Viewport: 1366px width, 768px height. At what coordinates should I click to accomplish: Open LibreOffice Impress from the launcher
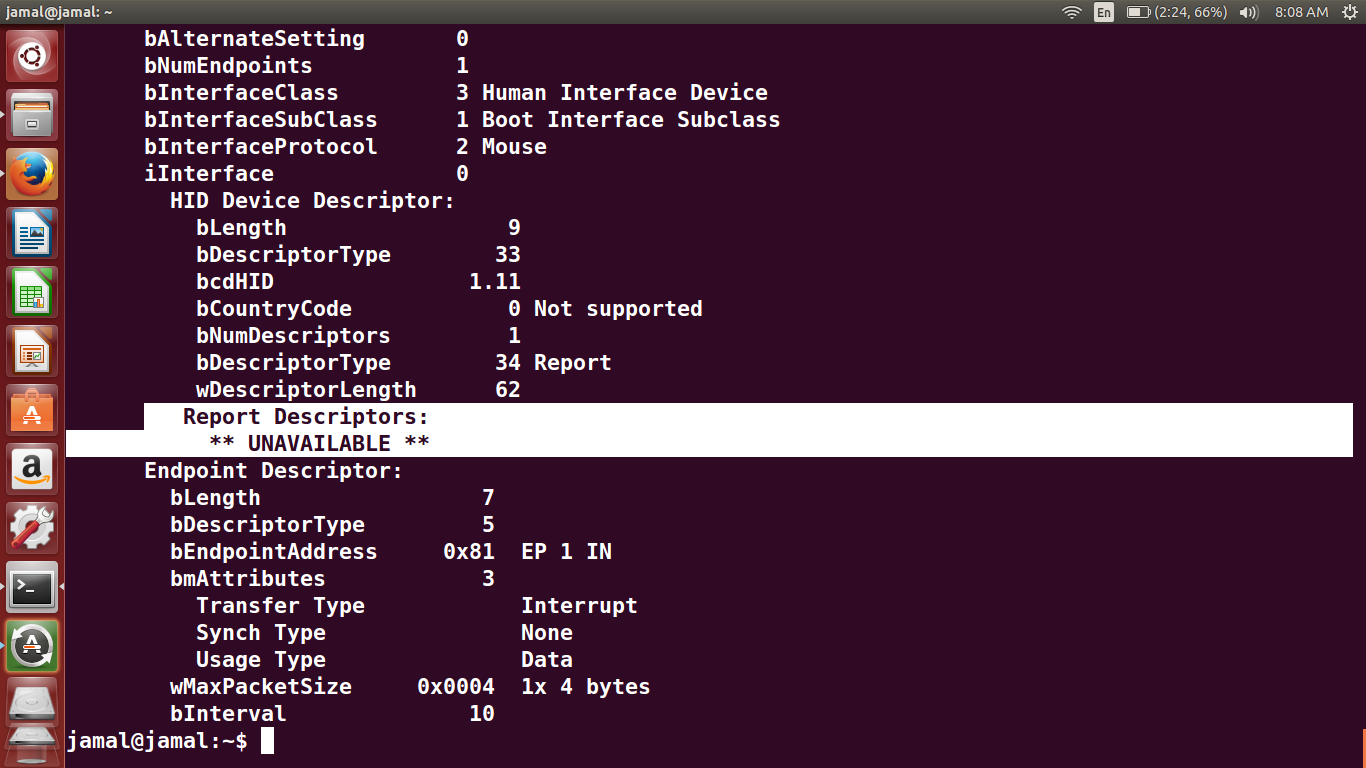pos(31,350)
